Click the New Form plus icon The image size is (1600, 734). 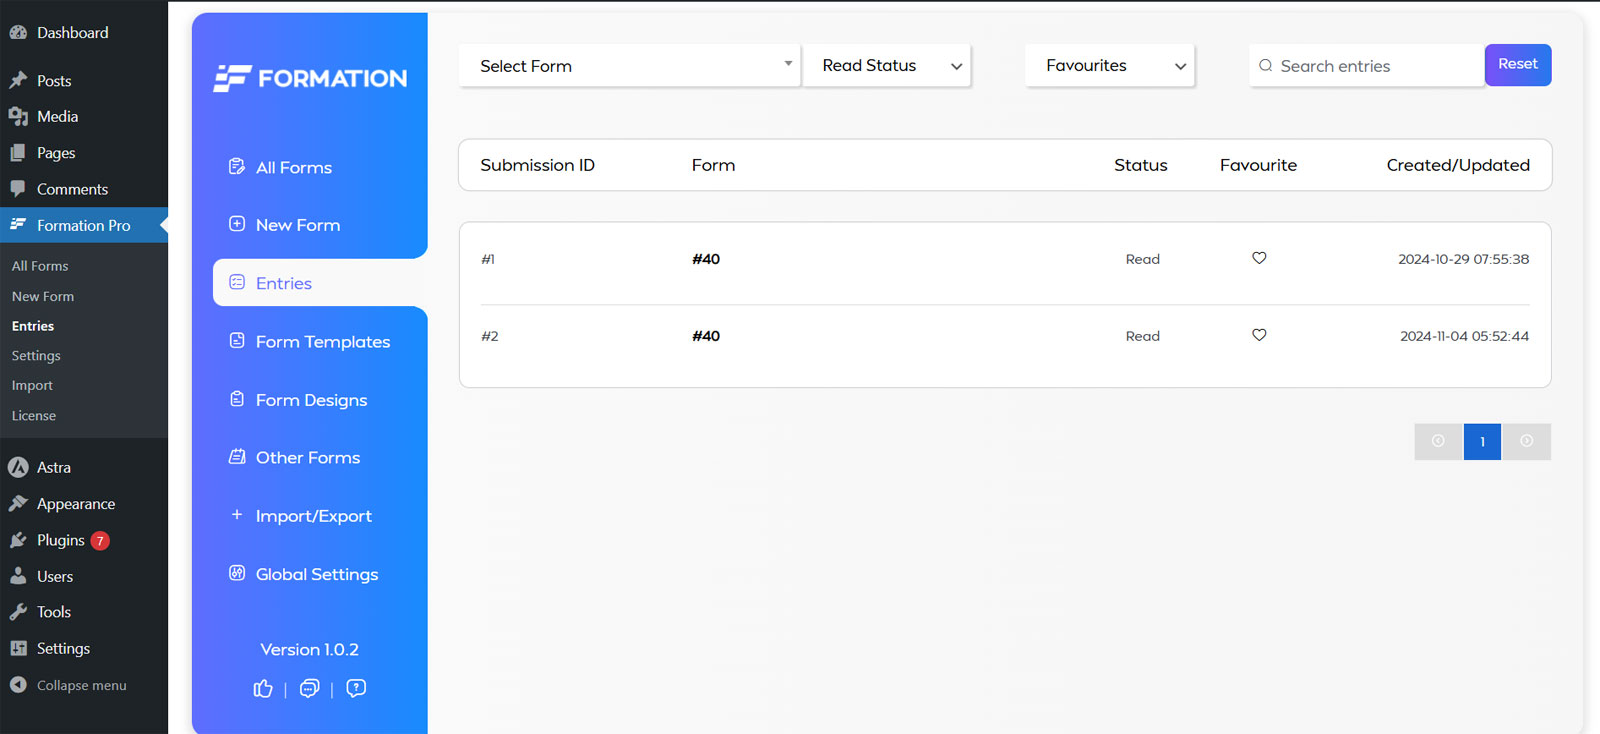click(237, 224)
